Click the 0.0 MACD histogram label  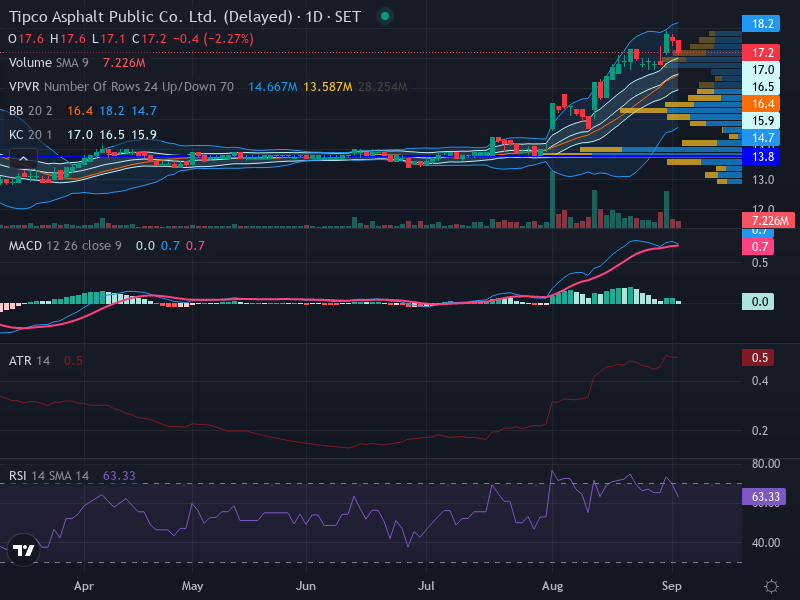758,302
